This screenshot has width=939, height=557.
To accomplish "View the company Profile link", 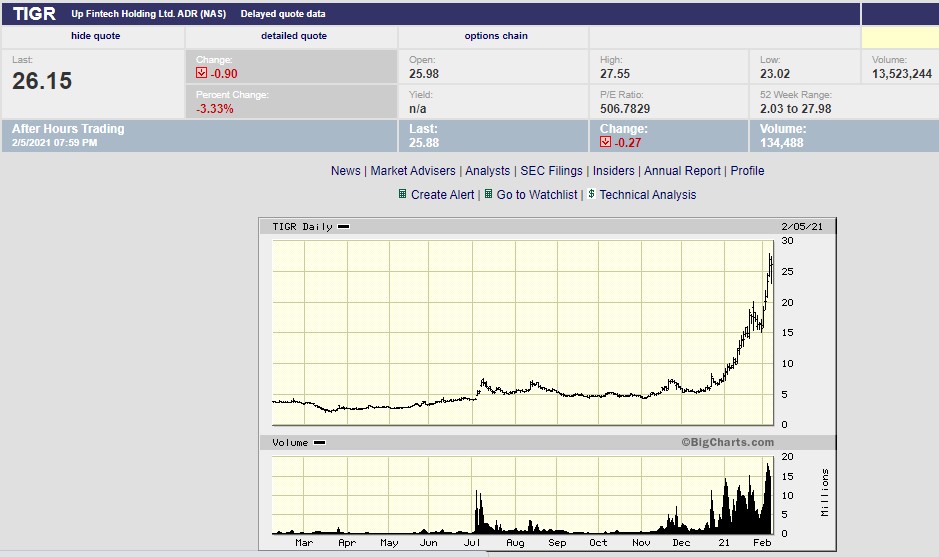I will tap(747, 171).
